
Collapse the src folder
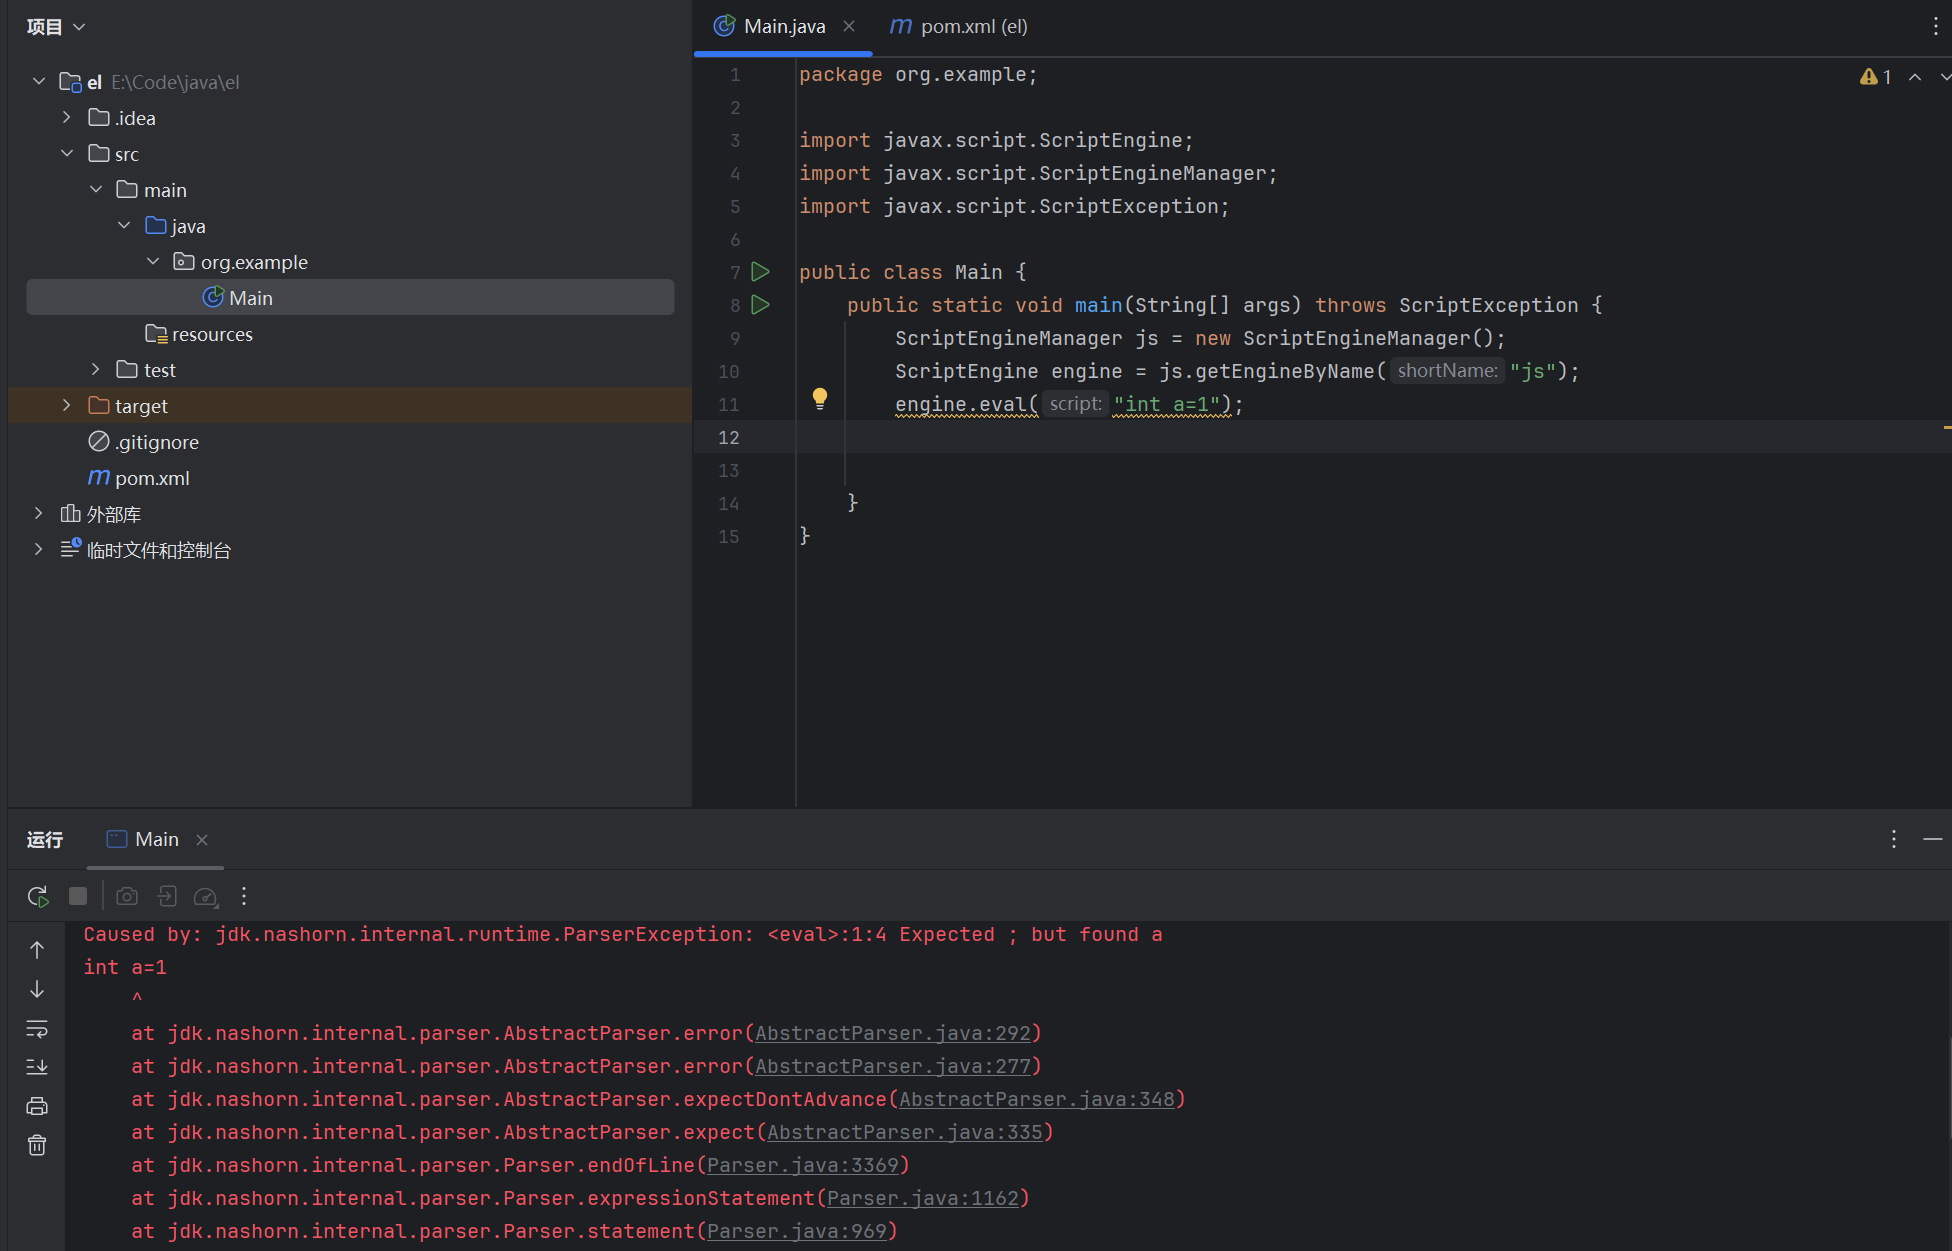click(66, 154)
